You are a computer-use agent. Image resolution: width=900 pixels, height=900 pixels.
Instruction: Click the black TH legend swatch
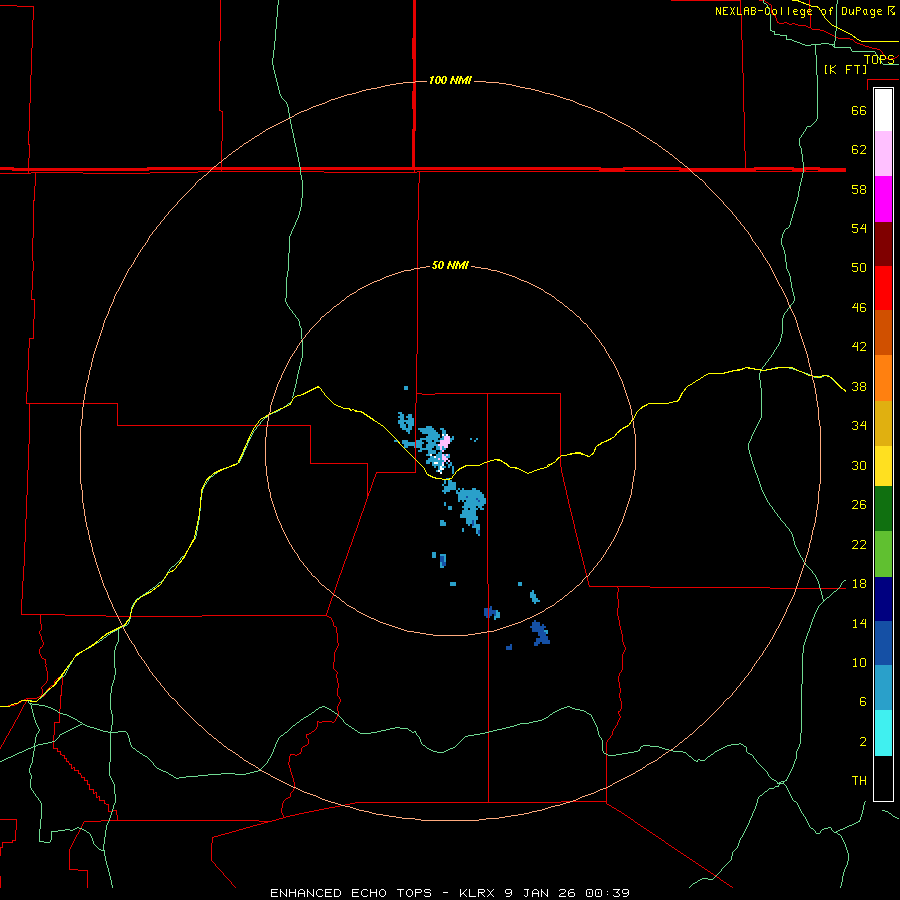[883, 778]
